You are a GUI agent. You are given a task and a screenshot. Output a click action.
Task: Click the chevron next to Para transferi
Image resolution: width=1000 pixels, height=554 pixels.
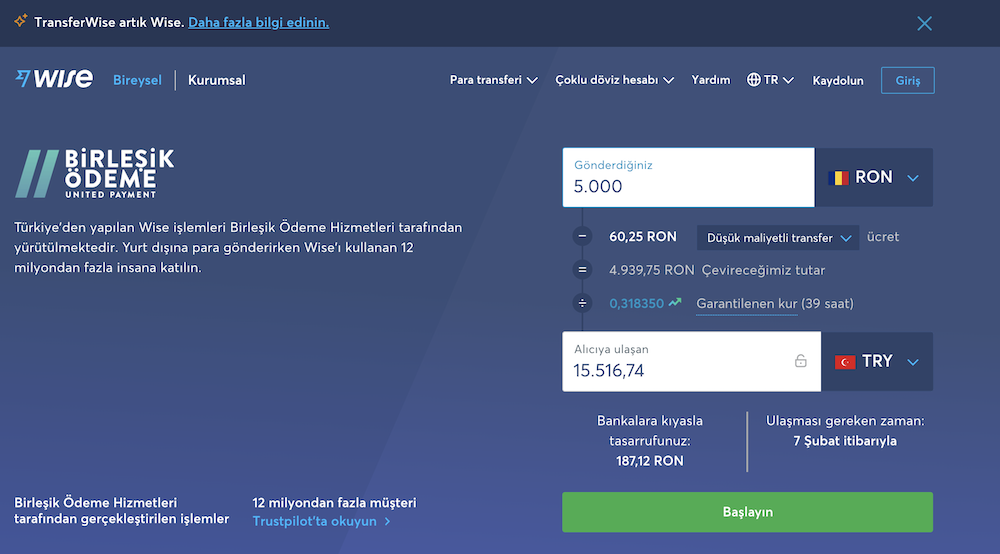pos(533,80)
